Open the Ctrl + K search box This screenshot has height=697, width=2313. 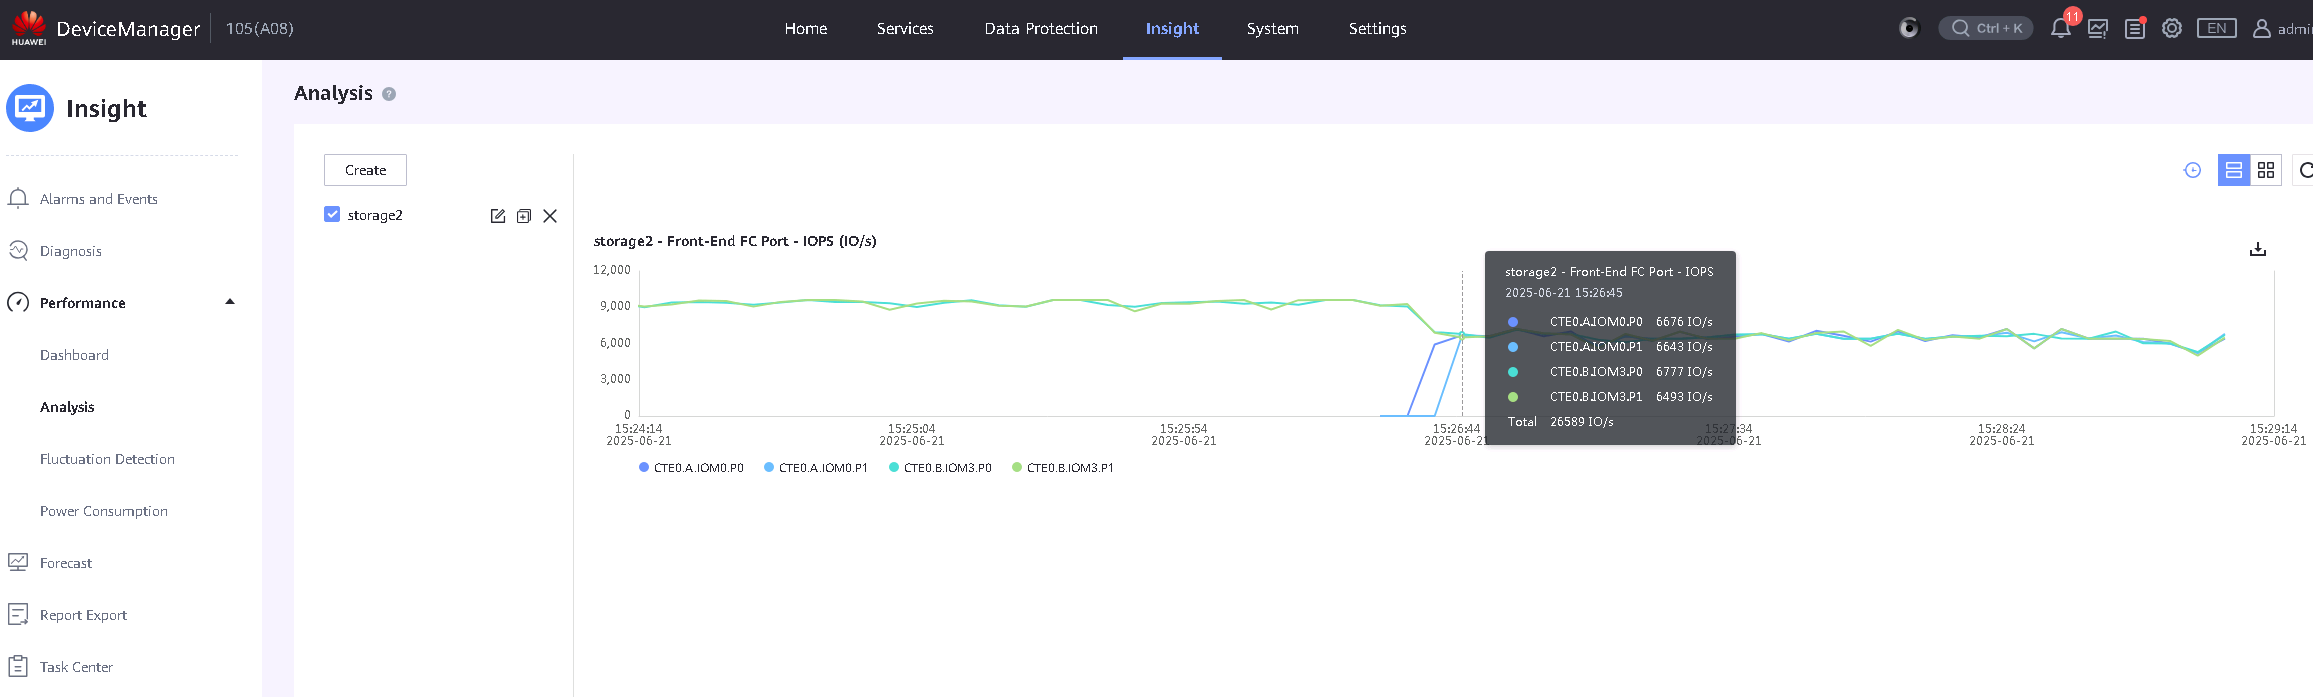pos(1986,28)
